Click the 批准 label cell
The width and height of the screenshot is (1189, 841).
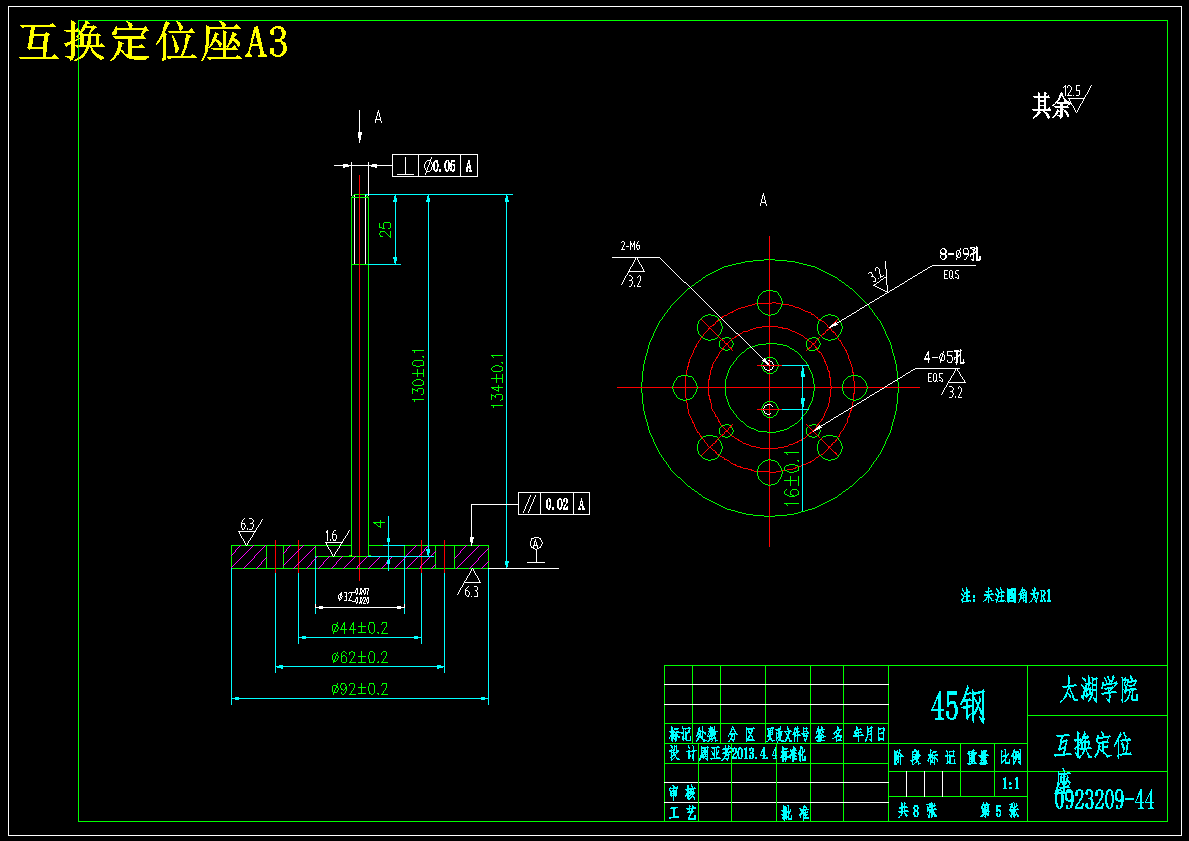[x=795, y=812]
